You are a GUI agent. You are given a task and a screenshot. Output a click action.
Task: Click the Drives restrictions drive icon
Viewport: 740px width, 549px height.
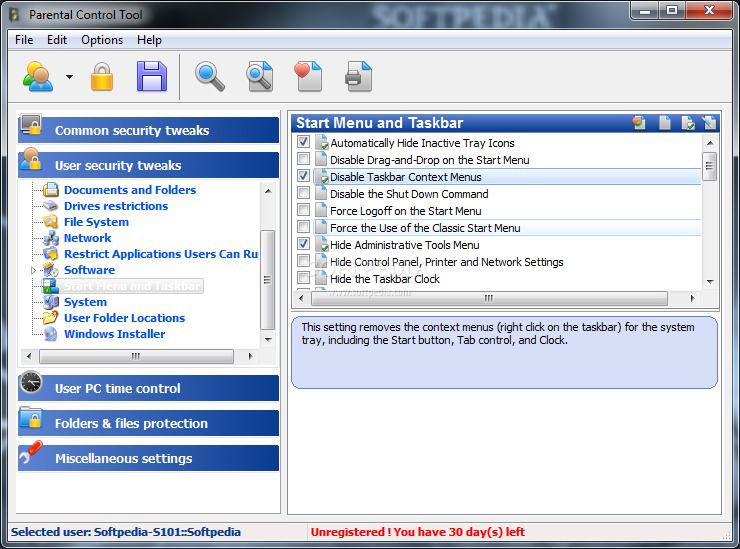[50, 206]
